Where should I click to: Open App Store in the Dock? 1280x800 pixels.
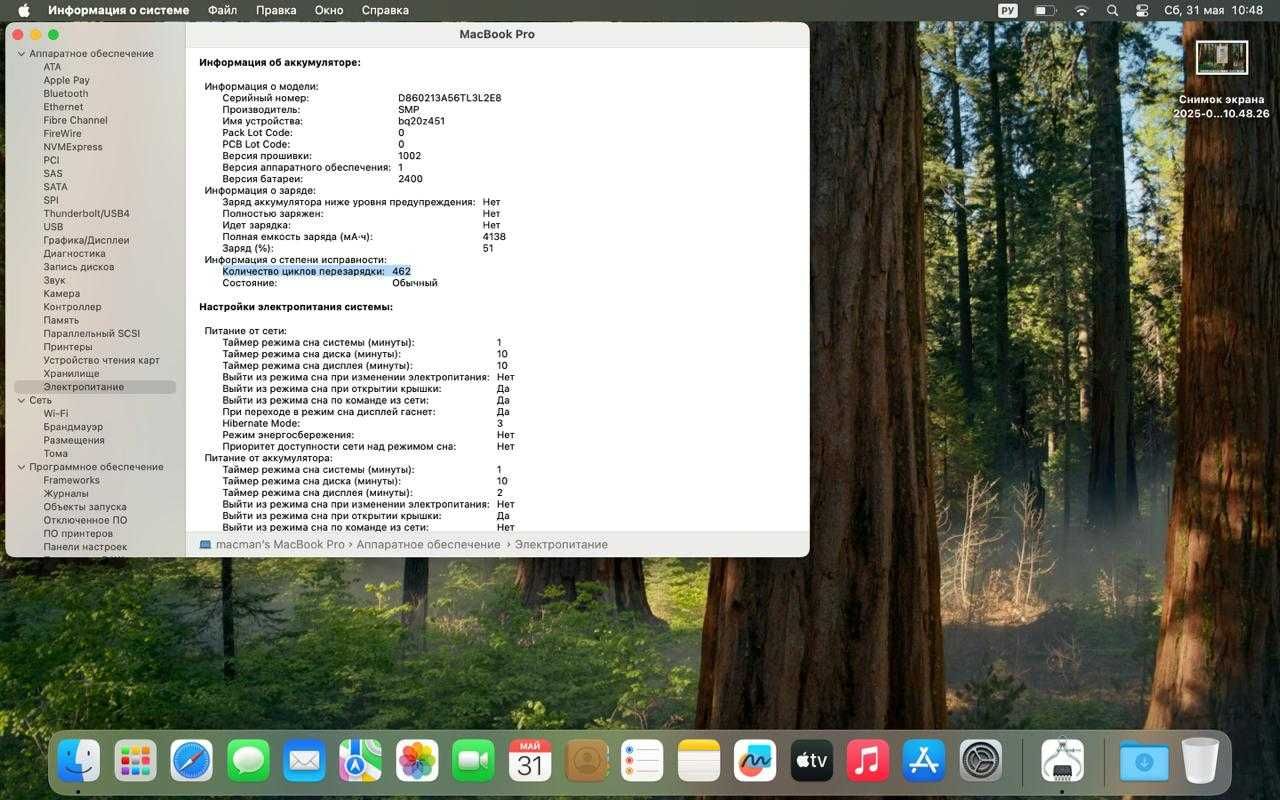924,761
